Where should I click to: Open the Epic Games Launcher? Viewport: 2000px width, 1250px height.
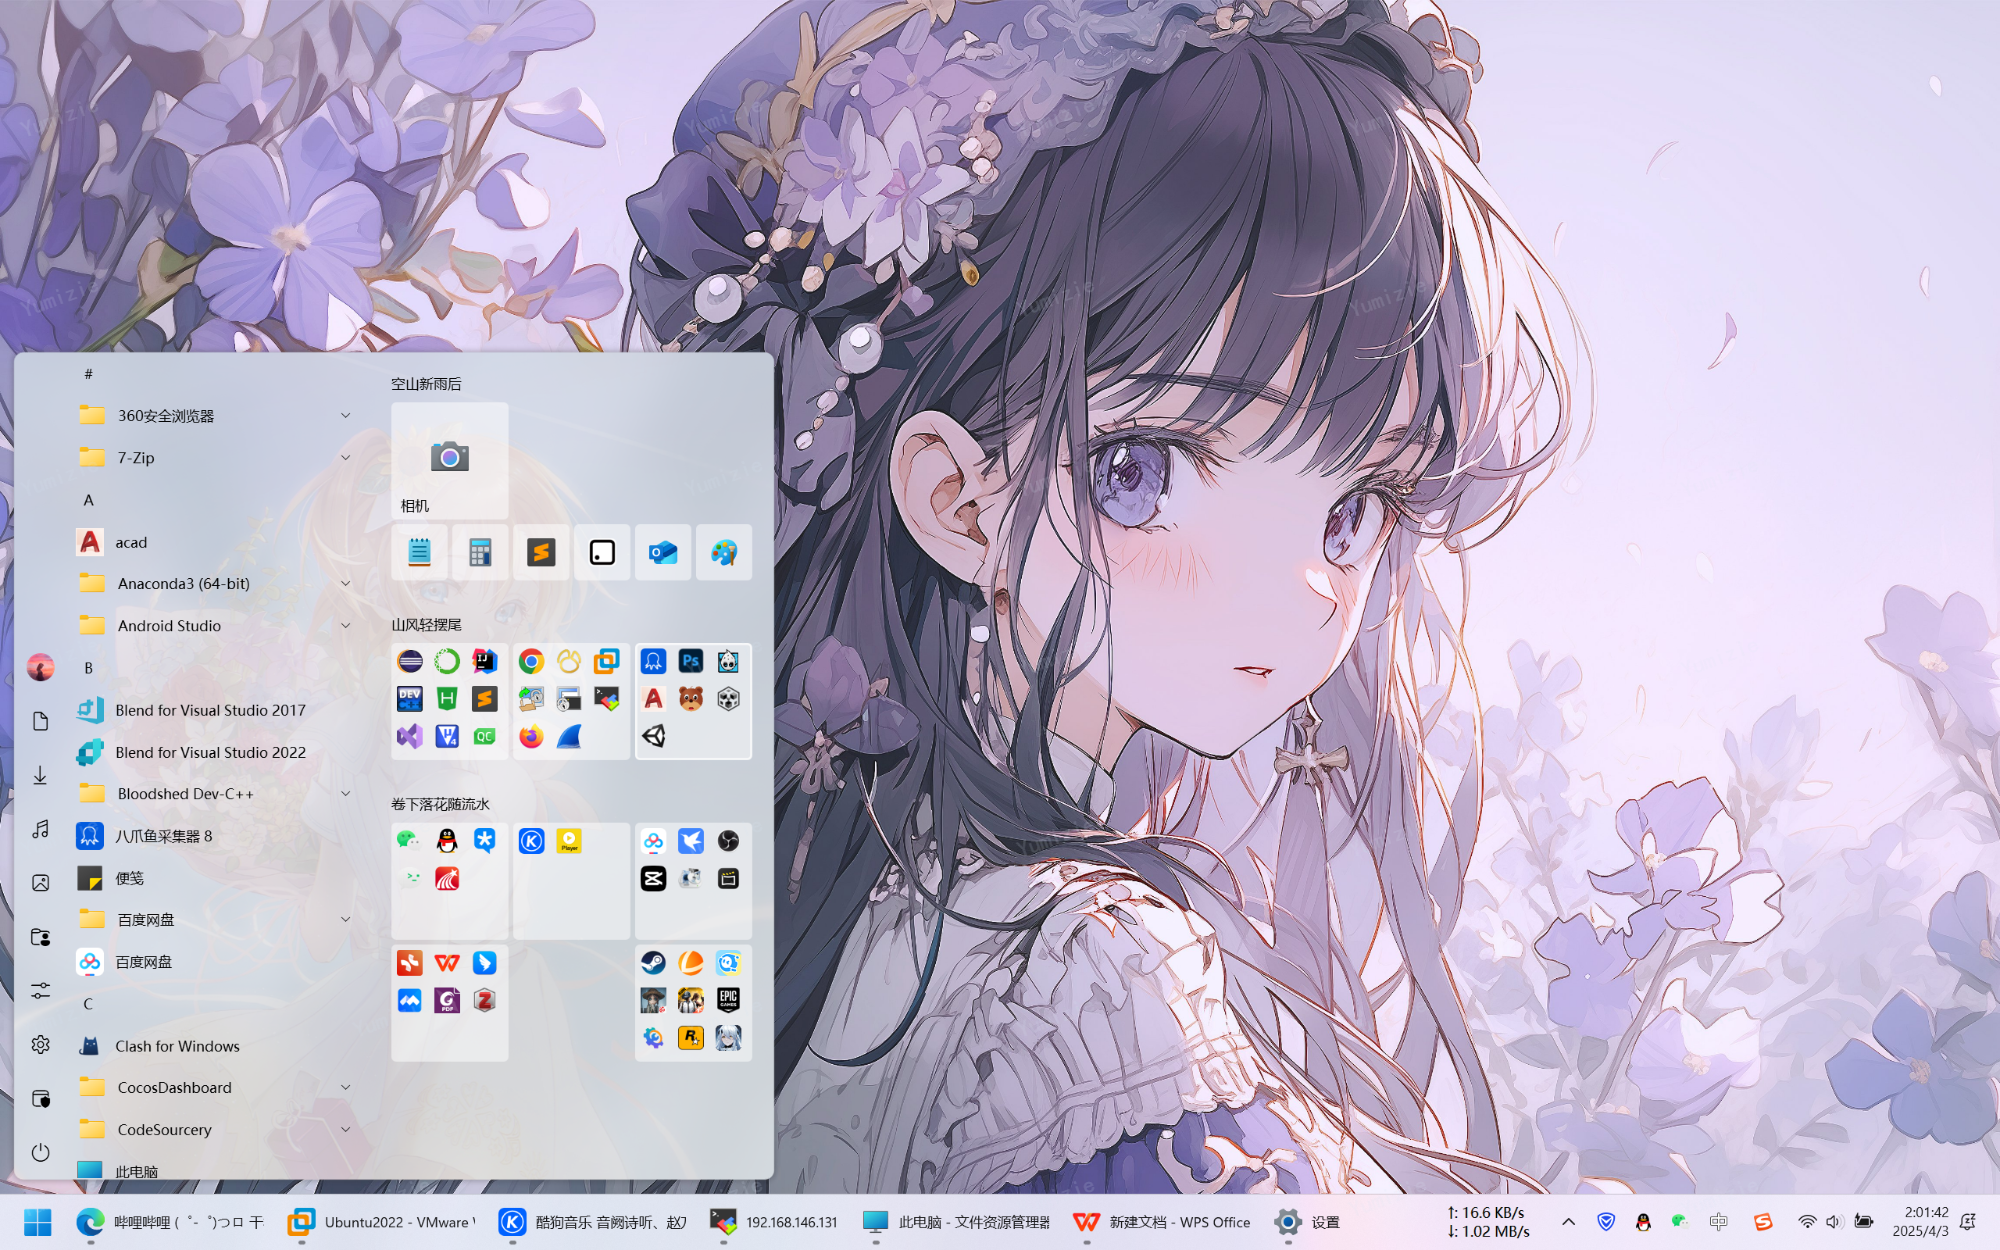pos(728,999)
